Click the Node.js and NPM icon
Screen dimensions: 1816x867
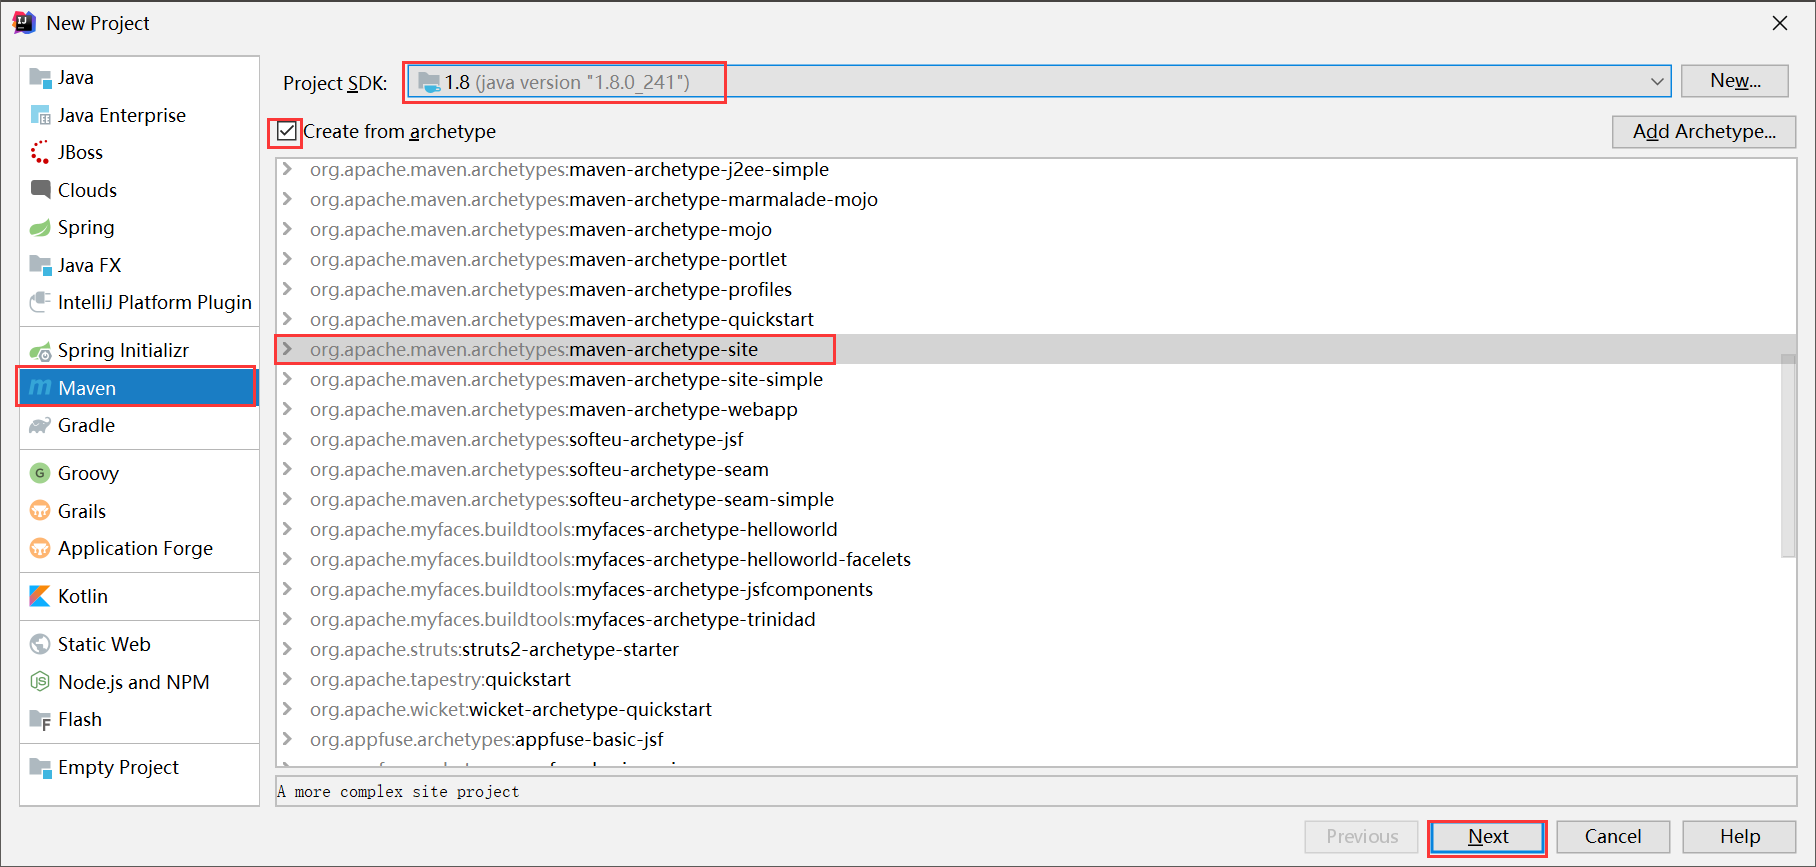pos(40,682)
